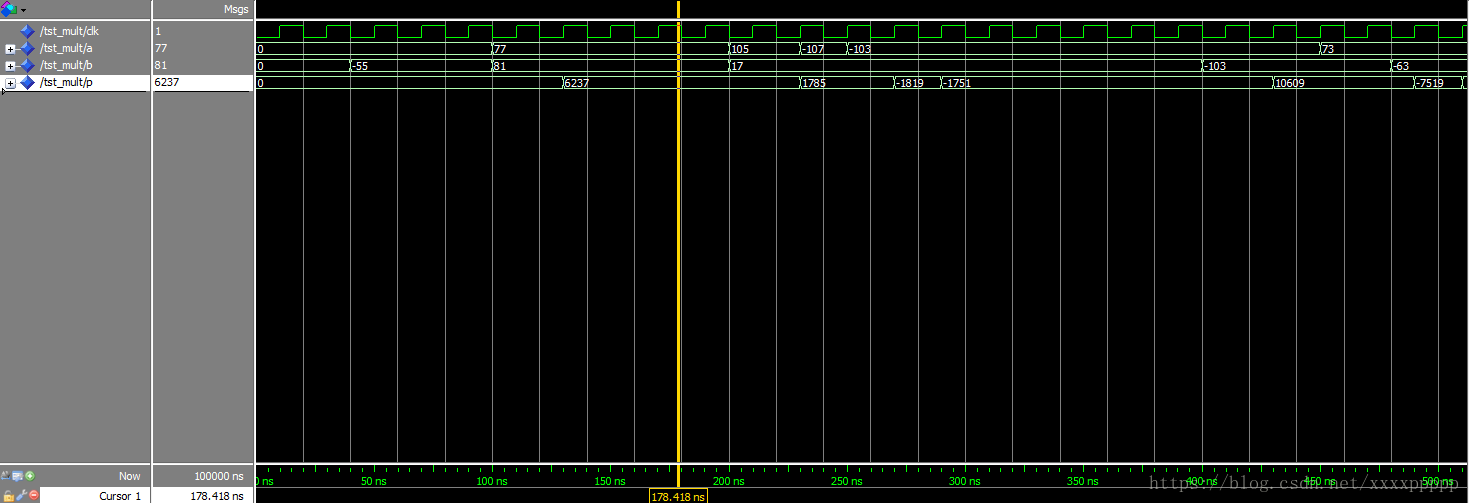Select the /tst_mult/clk signal name
The image size is (1470, 503).
point(69,31)
